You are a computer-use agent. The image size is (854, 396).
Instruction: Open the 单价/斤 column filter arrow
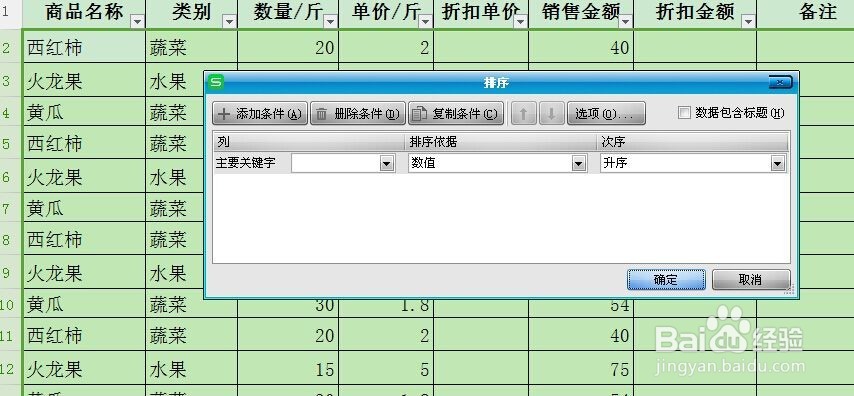(x=426, y=21)
